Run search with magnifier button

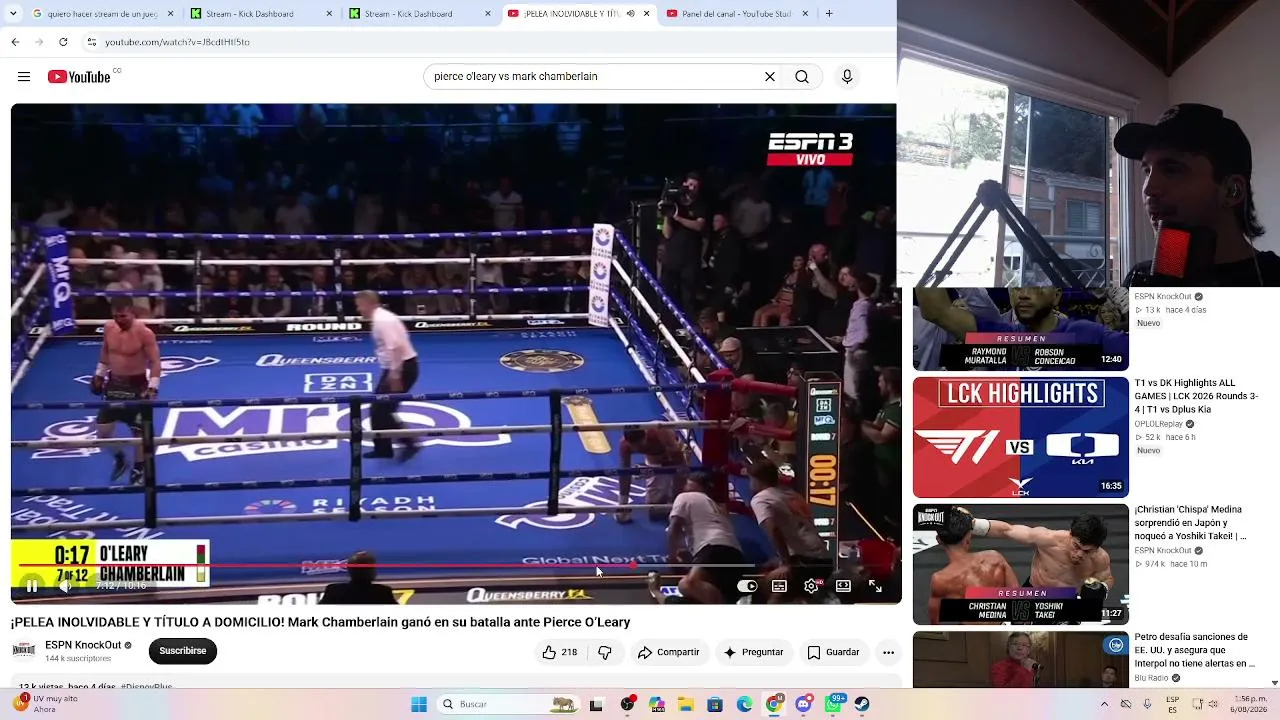(802, 77)
